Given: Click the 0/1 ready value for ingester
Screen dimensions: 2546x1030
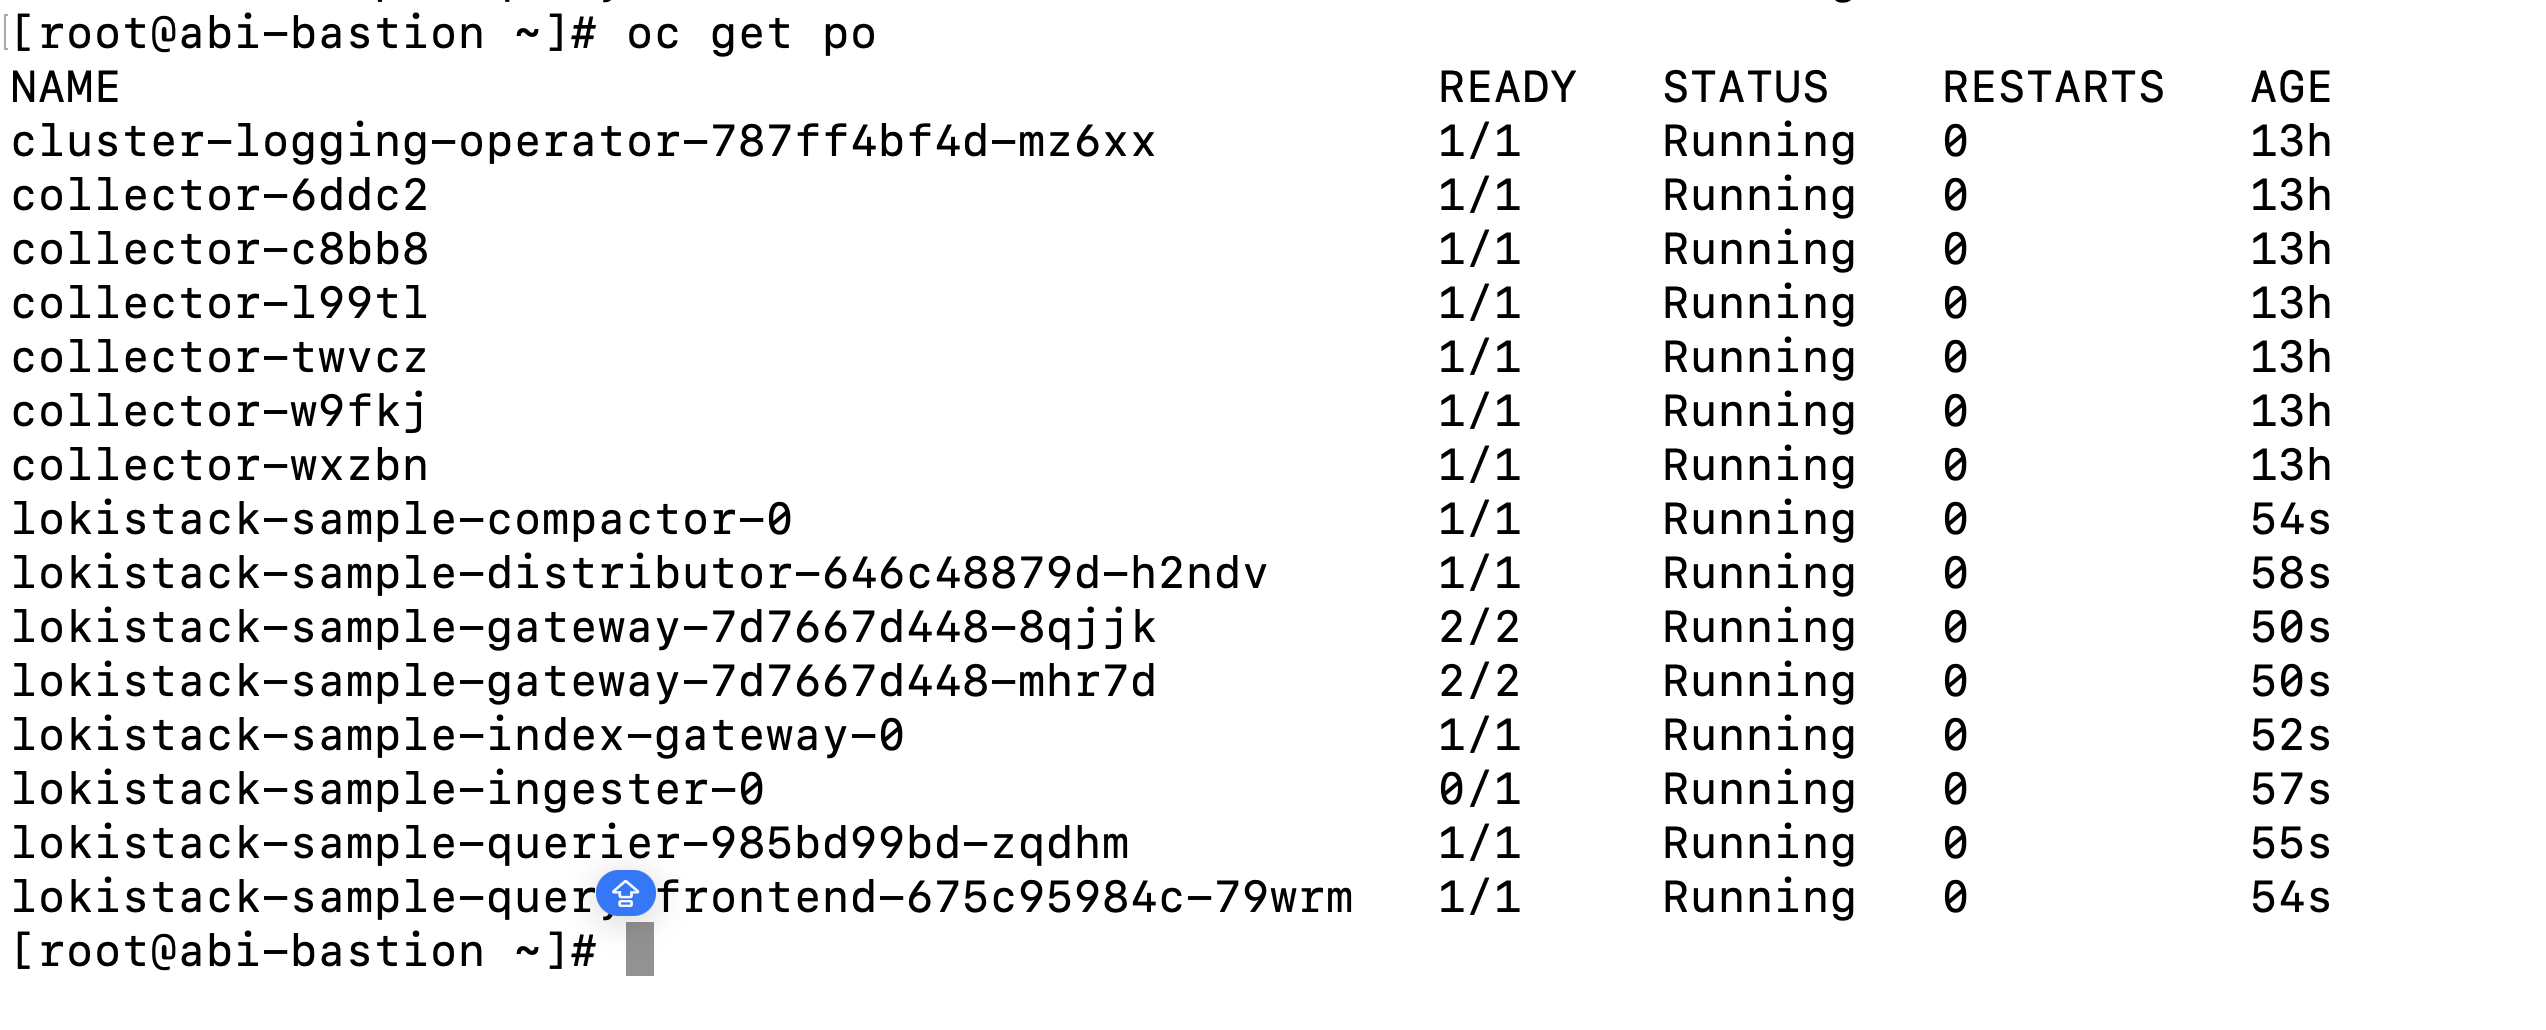Looking at the screenshot, I should tap(1479, 790).
